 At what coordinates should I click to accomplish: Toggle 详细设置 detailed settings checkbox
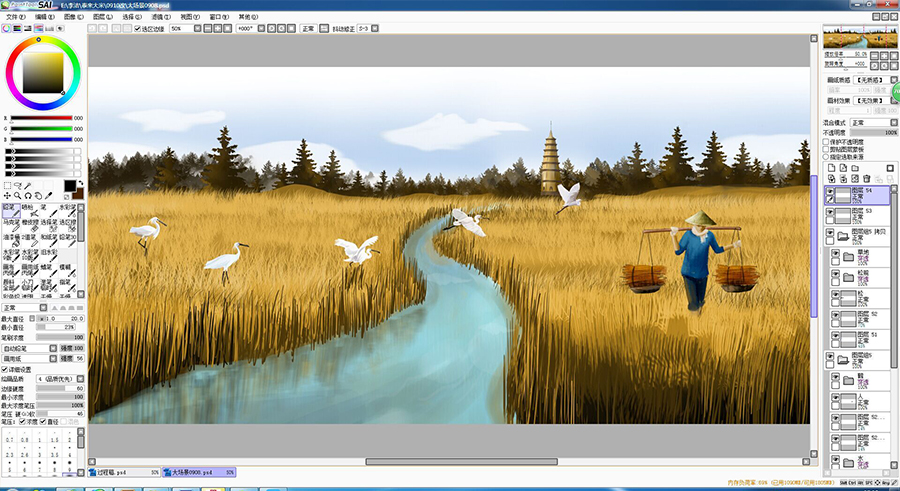(x=5, y=369)
